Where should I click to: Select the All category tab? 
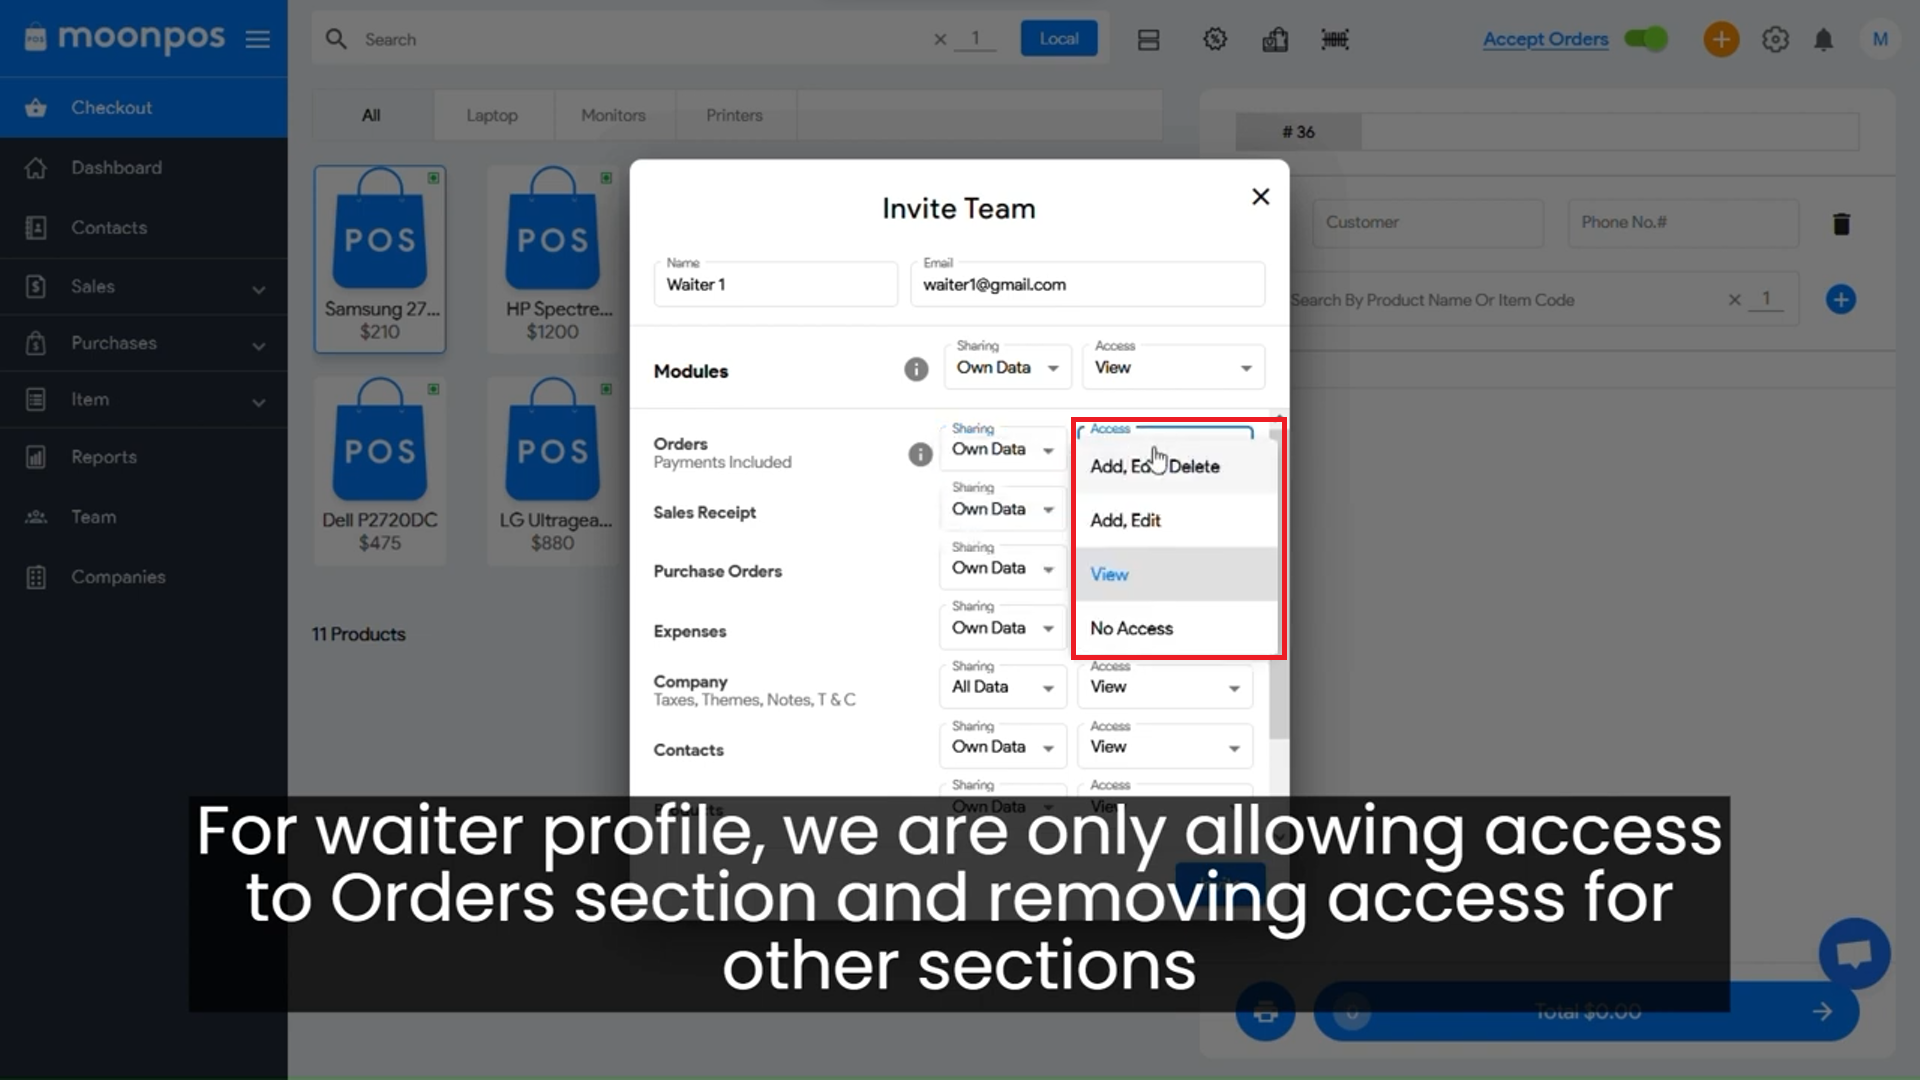click(371, 115)
